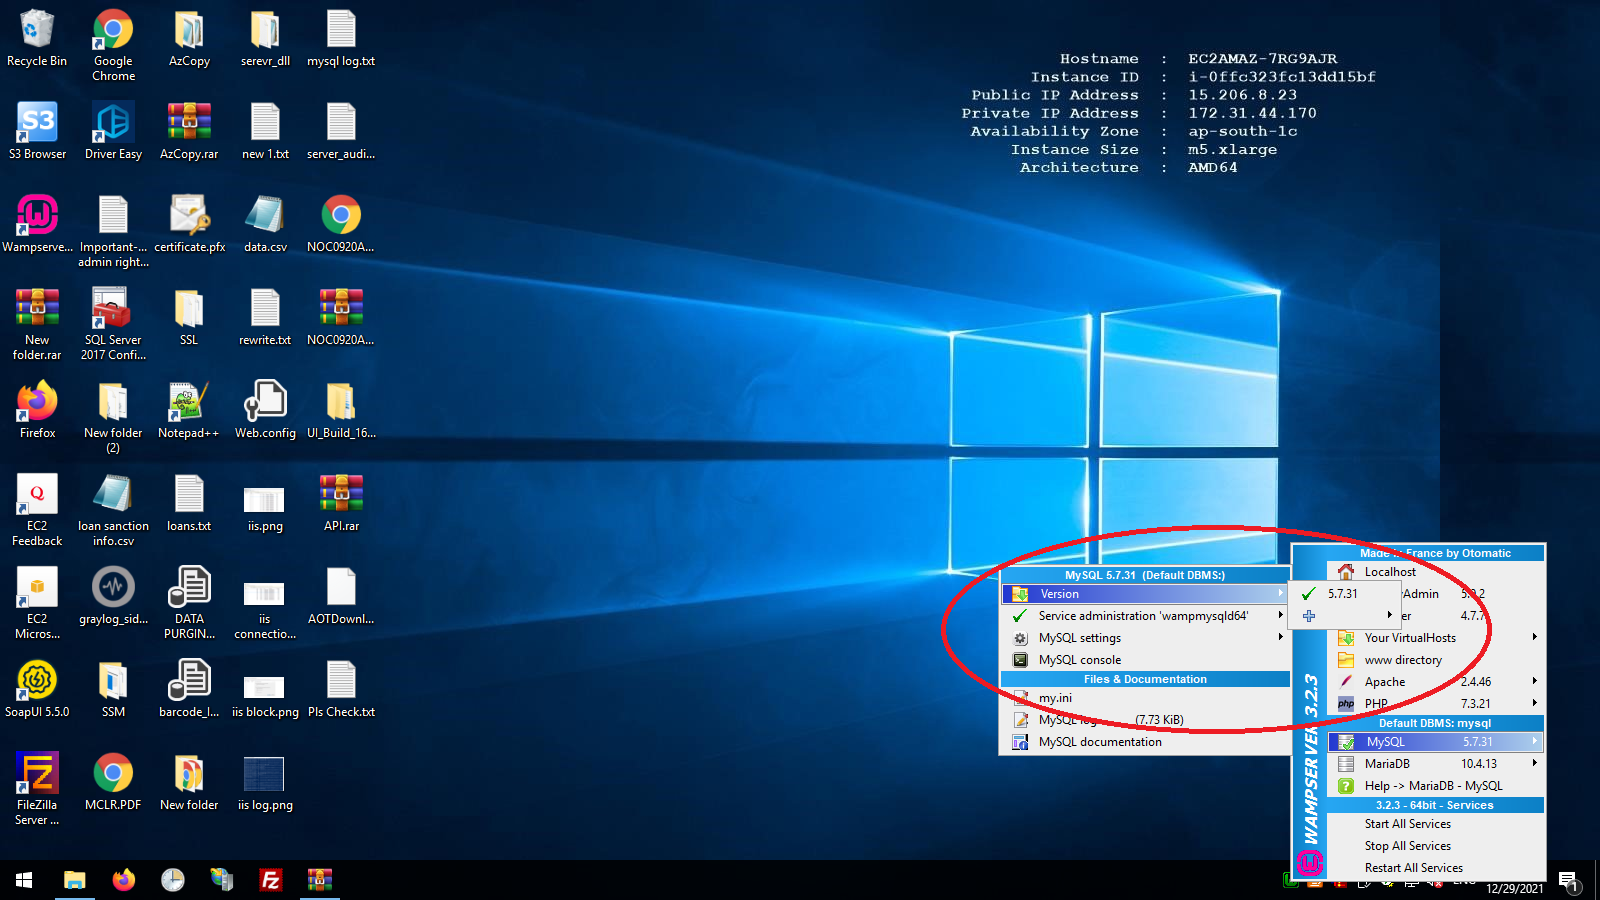This screenshot has height=900, width=1600.
Task: Select the mysql log.txt file
Action: click(x=341, y=40)
